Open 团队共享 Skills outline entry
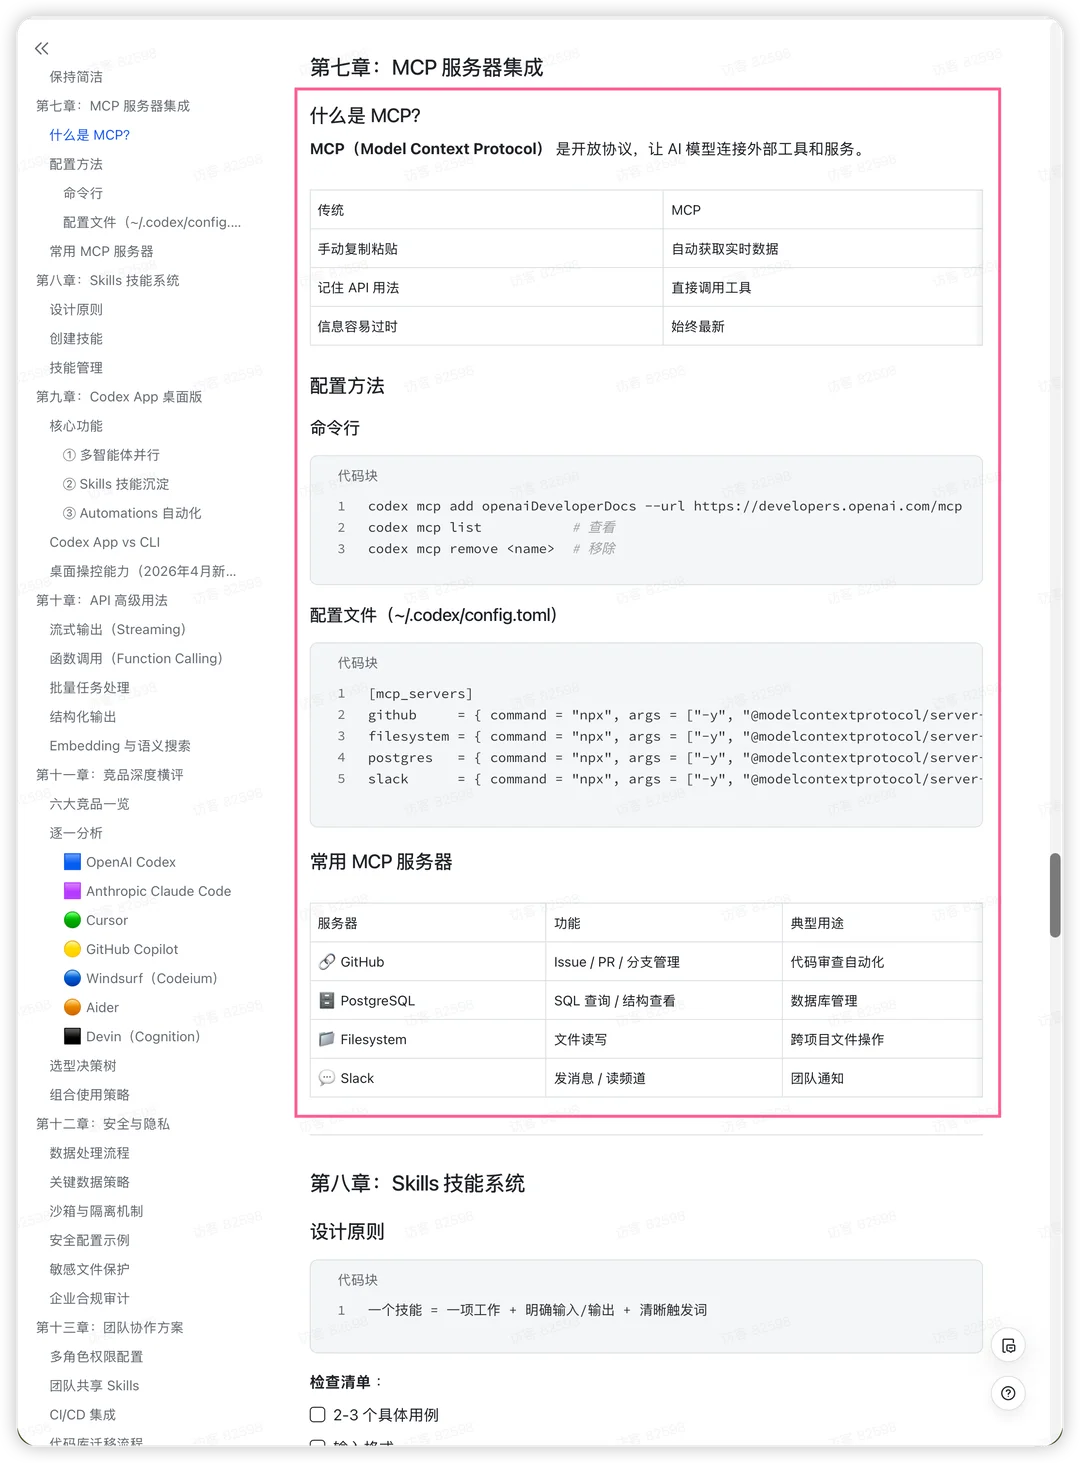This screenshot has height=1463, width=1080. click(94, 1386)
